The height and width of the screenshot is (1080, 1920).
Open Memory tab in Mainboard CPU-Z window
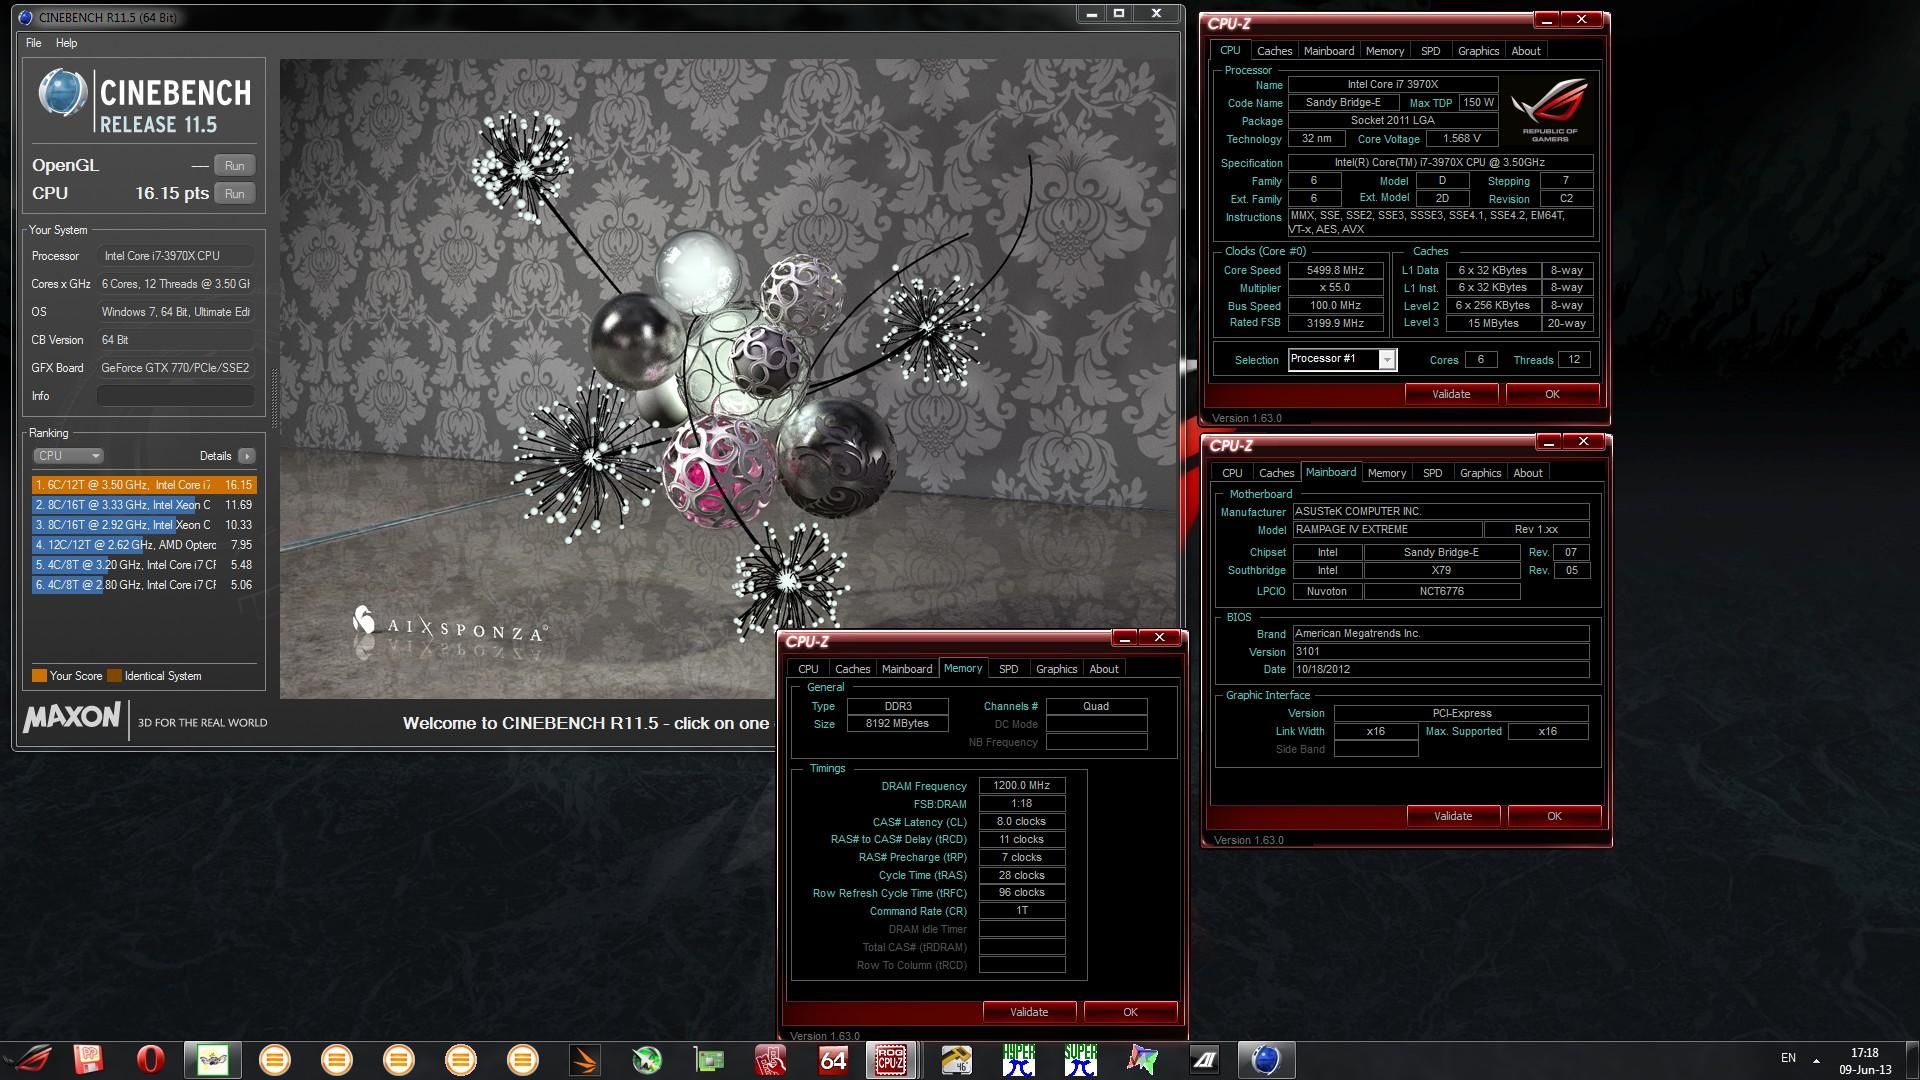(x=1387, y=473)
